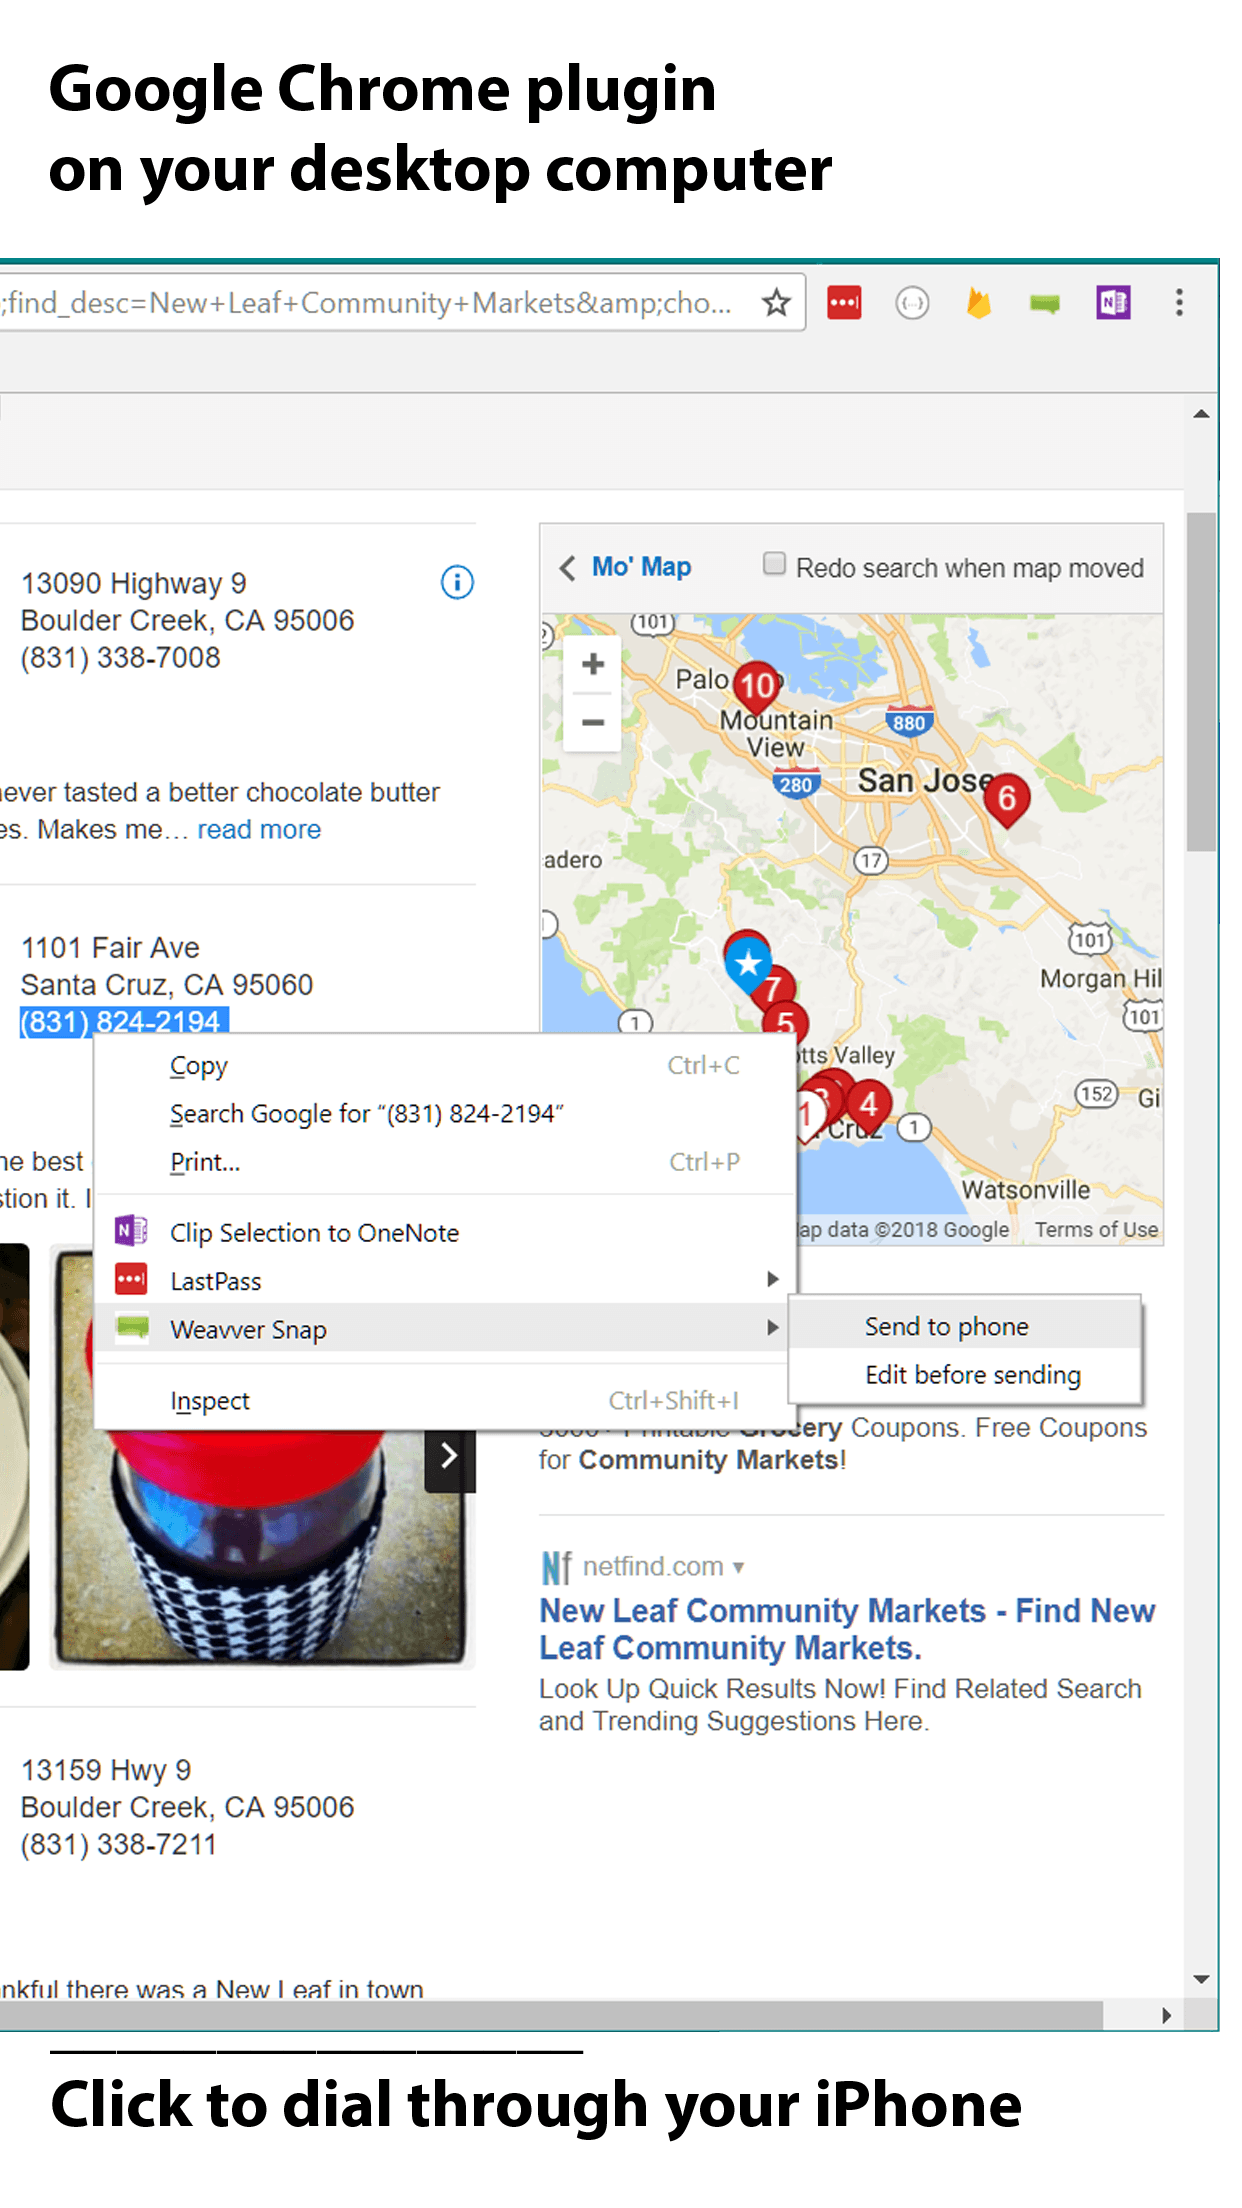Click the scrollbar down arrow
Viewport: 1242px width, 2208px height.
click(x=1201, y=1979)
